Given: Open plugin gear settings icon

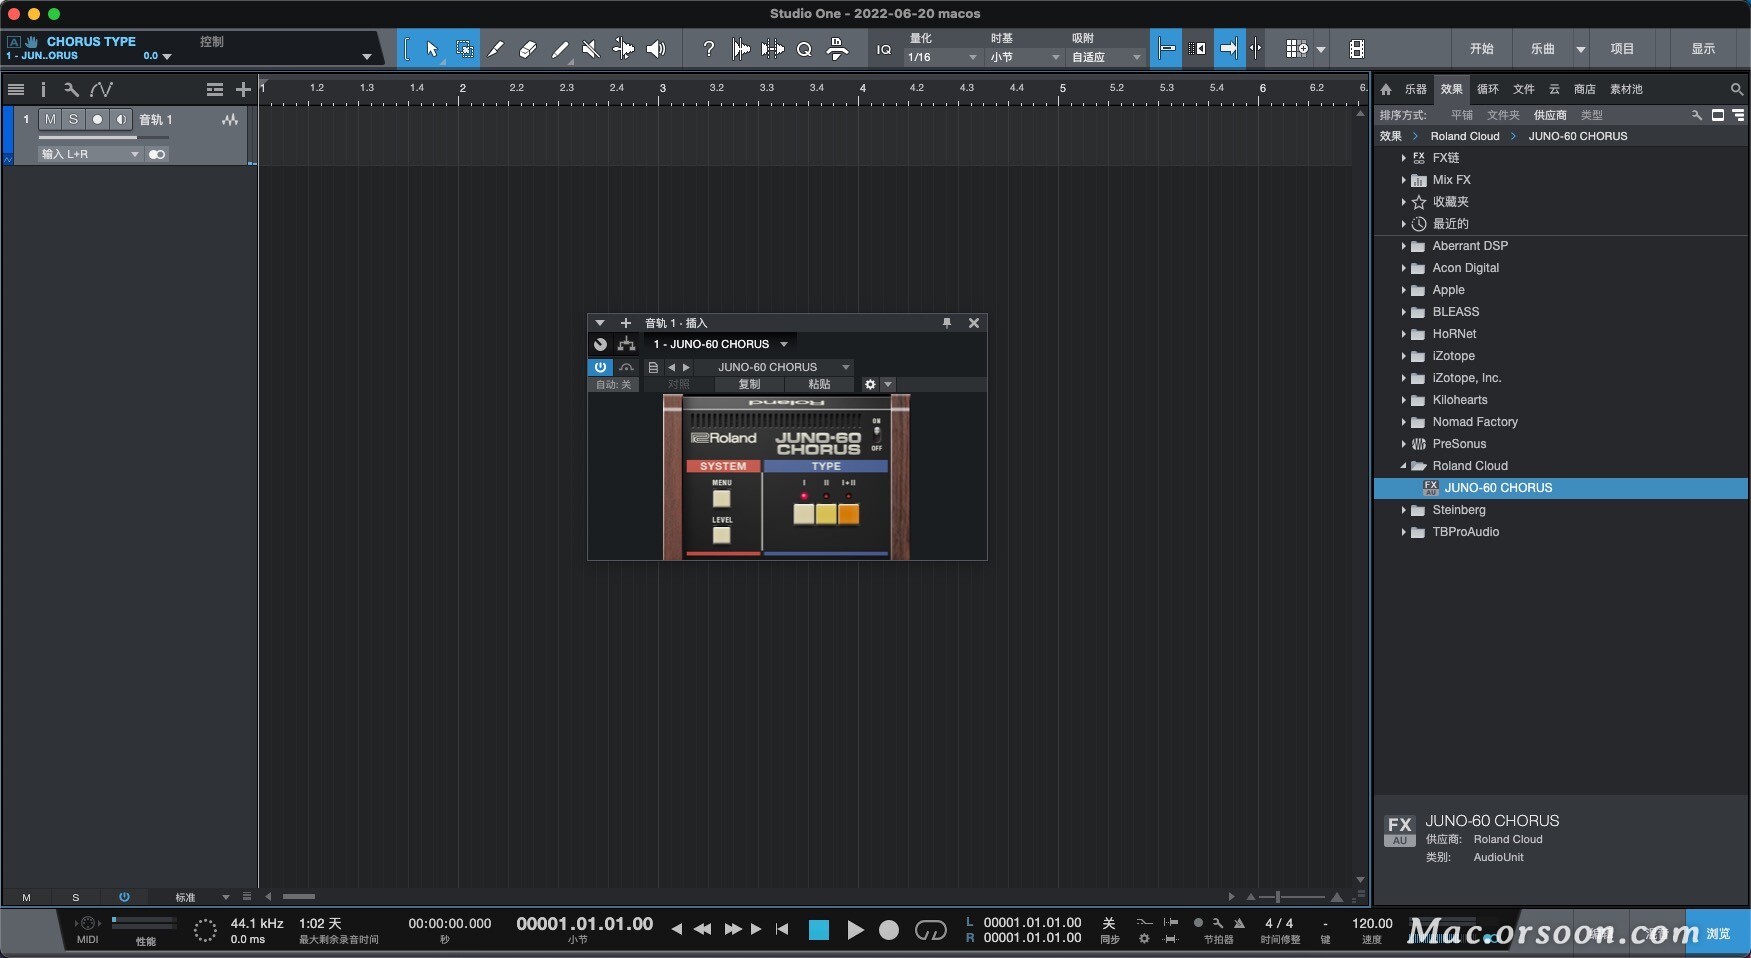Looking at the screenshot, I should coord(870,384).
